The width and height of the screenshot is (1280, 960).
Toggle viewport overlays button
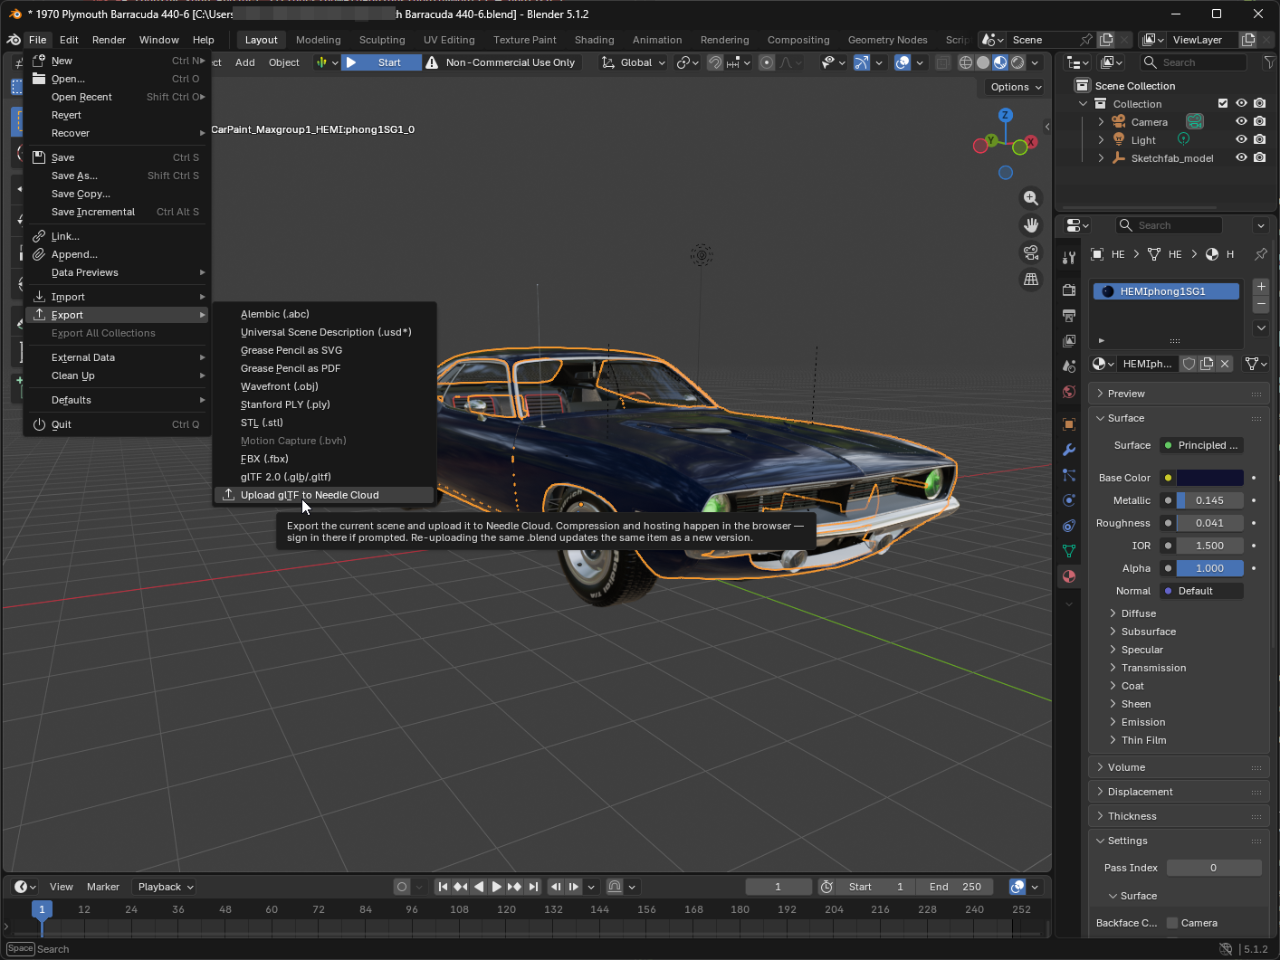tap(902, 62)
